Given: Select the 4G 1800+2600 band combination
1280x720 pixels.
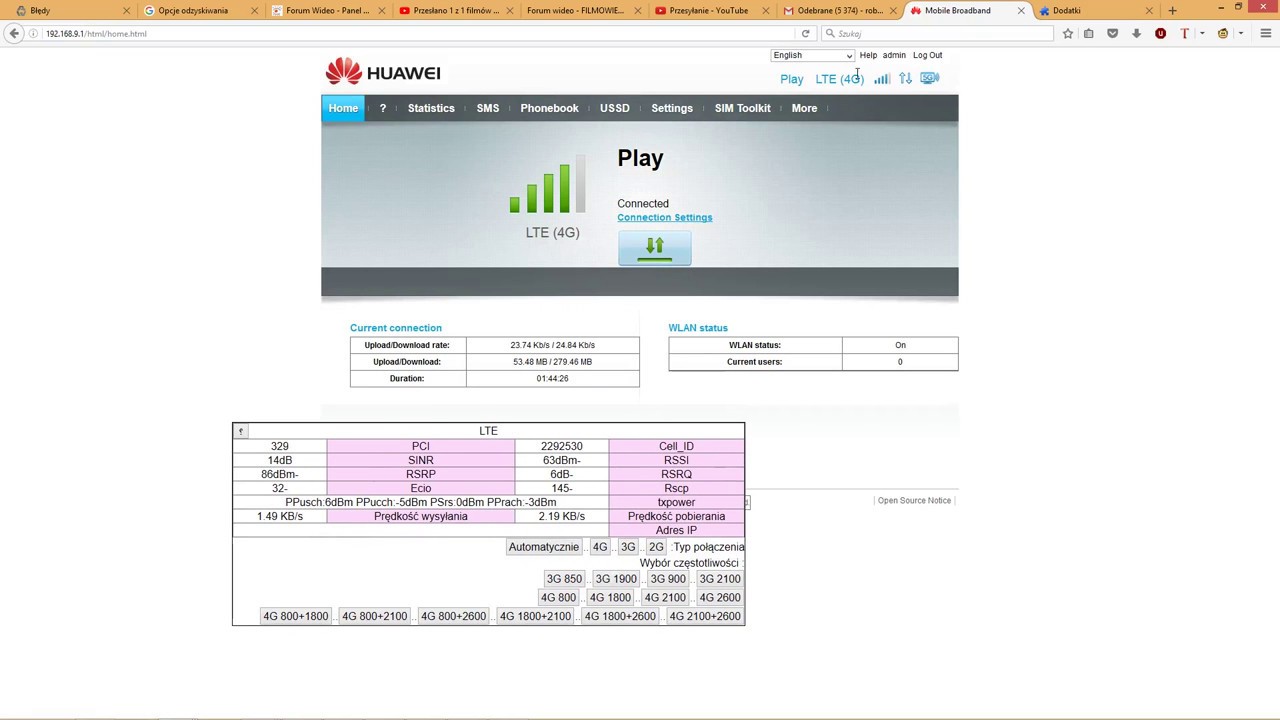Looking at the screenshot, I should [x=620, y=616].
